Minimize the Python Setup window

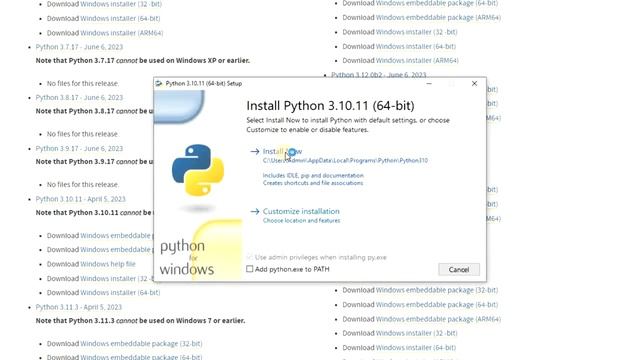tap(429, 83)
